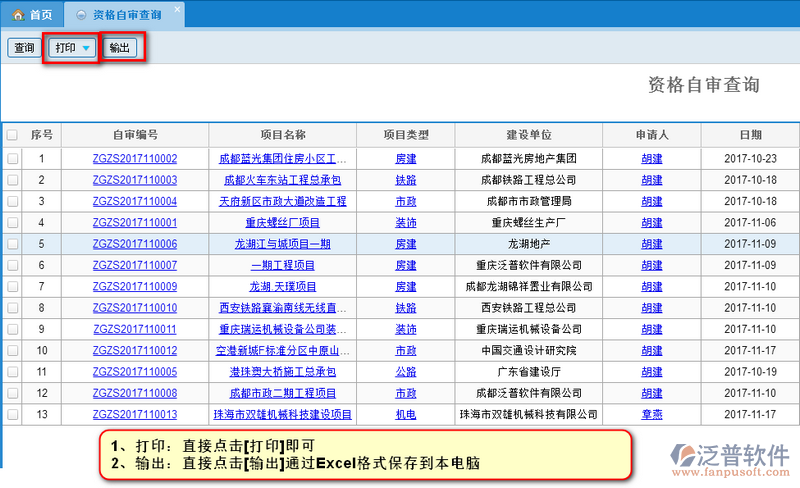The width and height of the screenshot is (800, 488).
Task: Open record link ZGZS2017110002
Action: 134,158
